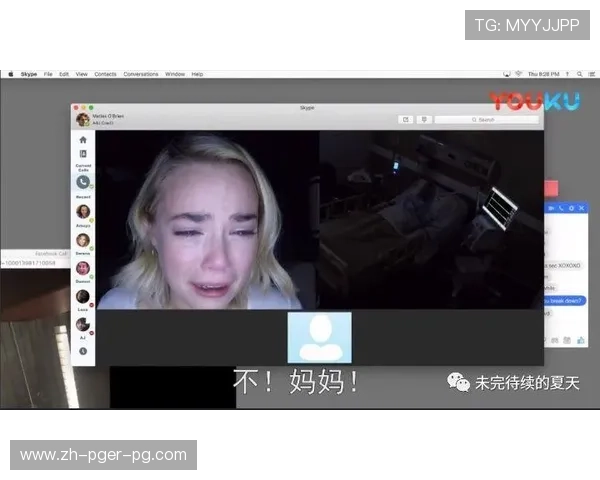Close the Facebook chat window

click(582, 208)
